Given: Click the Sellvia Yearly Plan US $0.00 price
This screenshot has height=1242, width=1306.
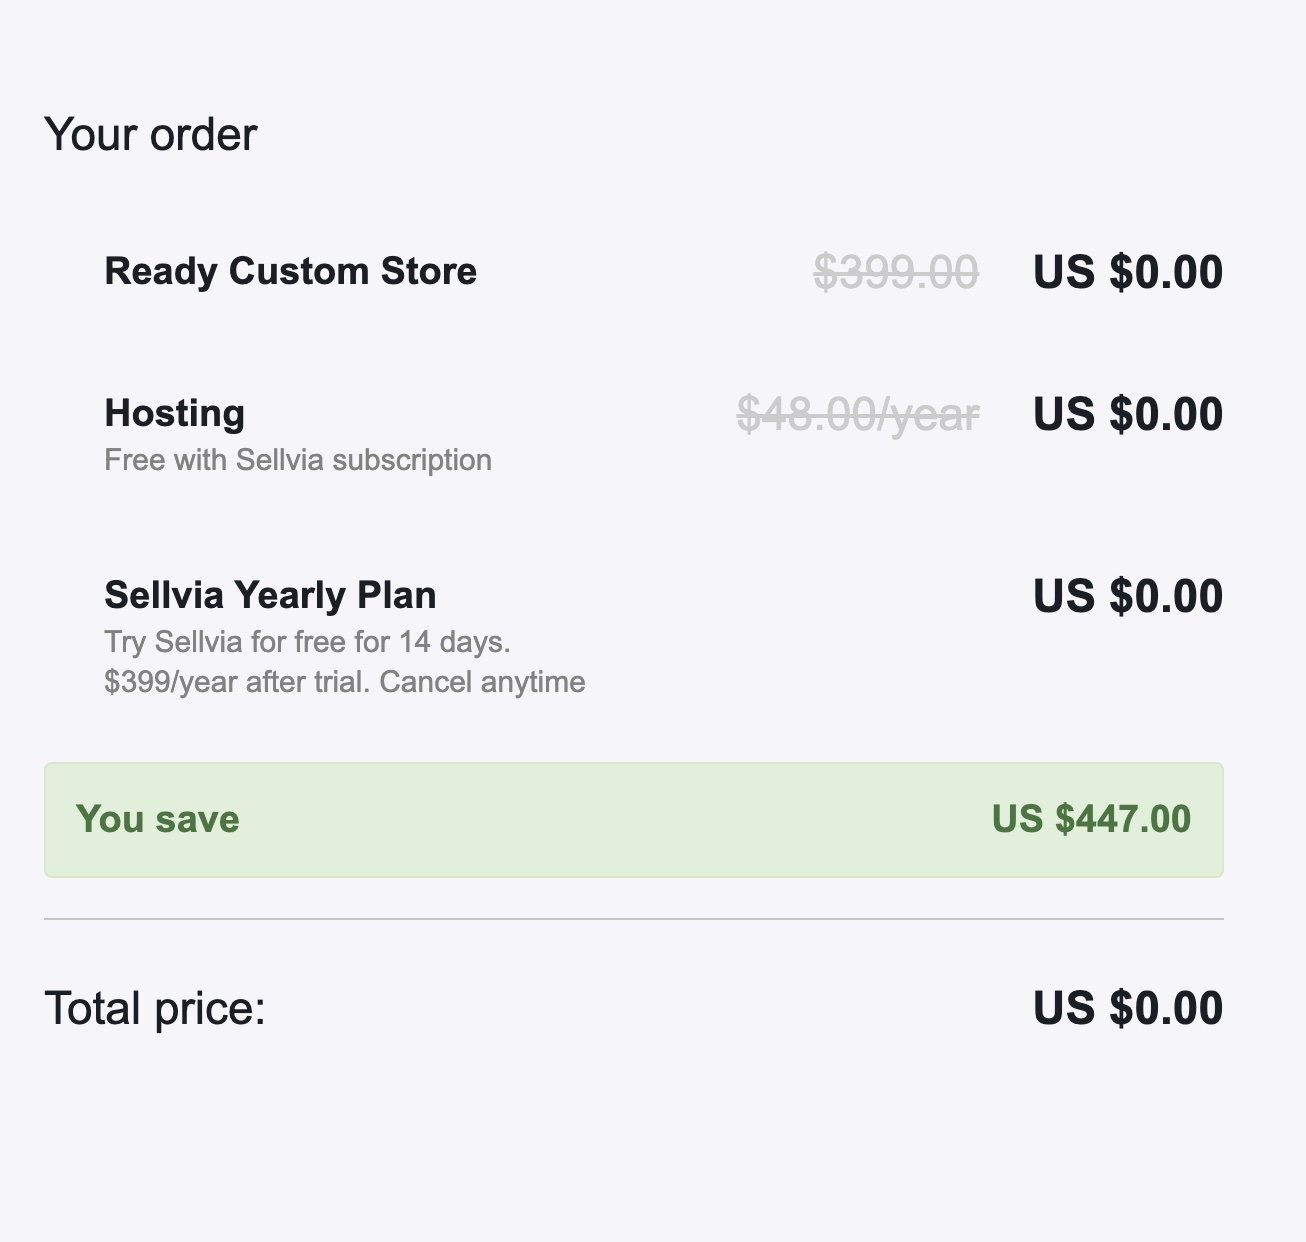Looking at the screenshot, I should point(1127,596).
